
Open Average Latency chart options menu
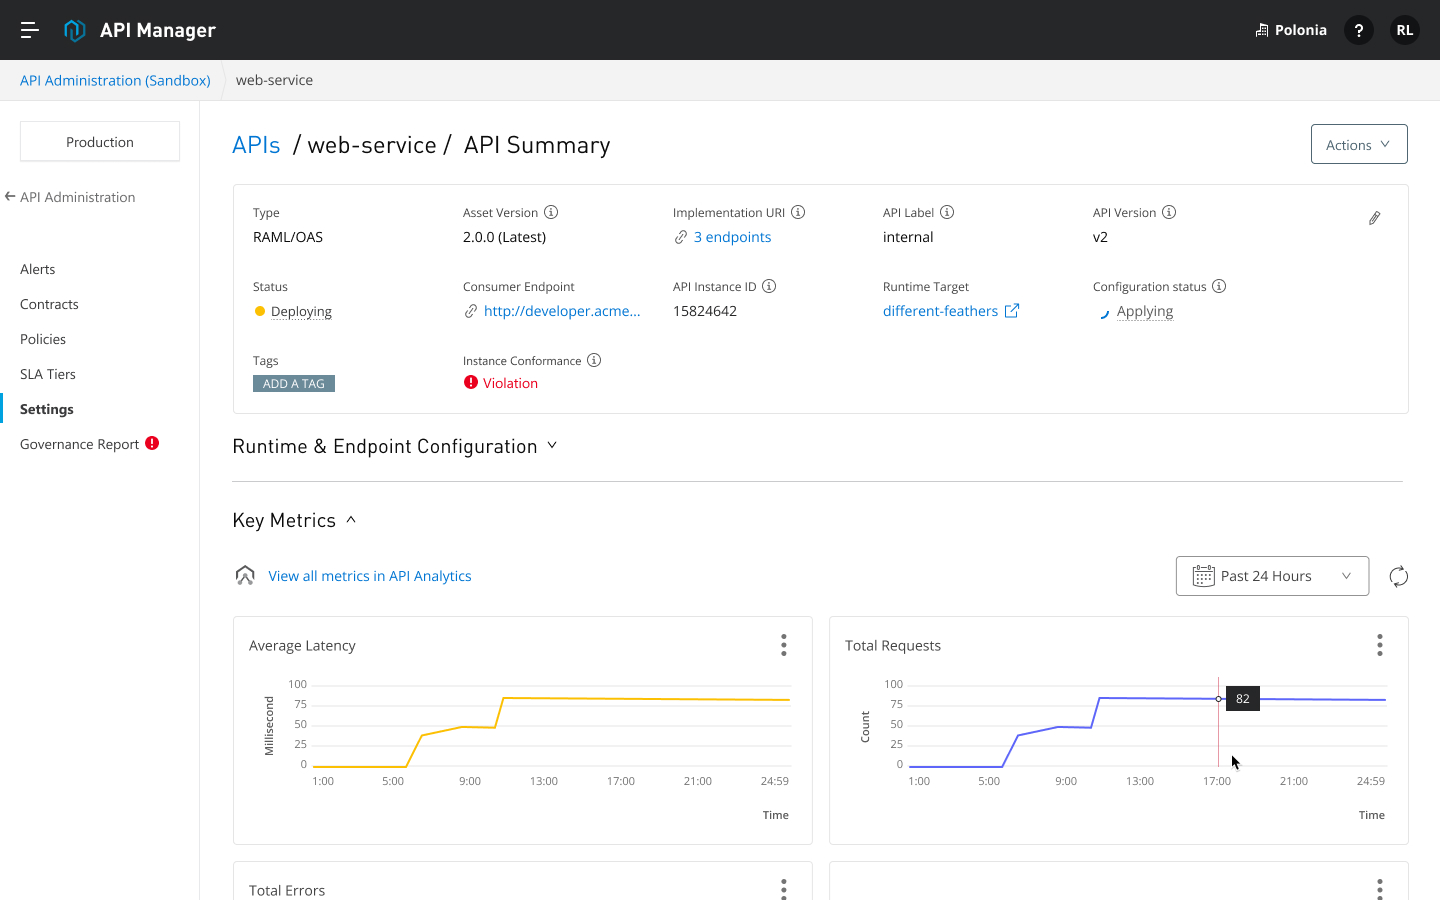coord(784,645)
